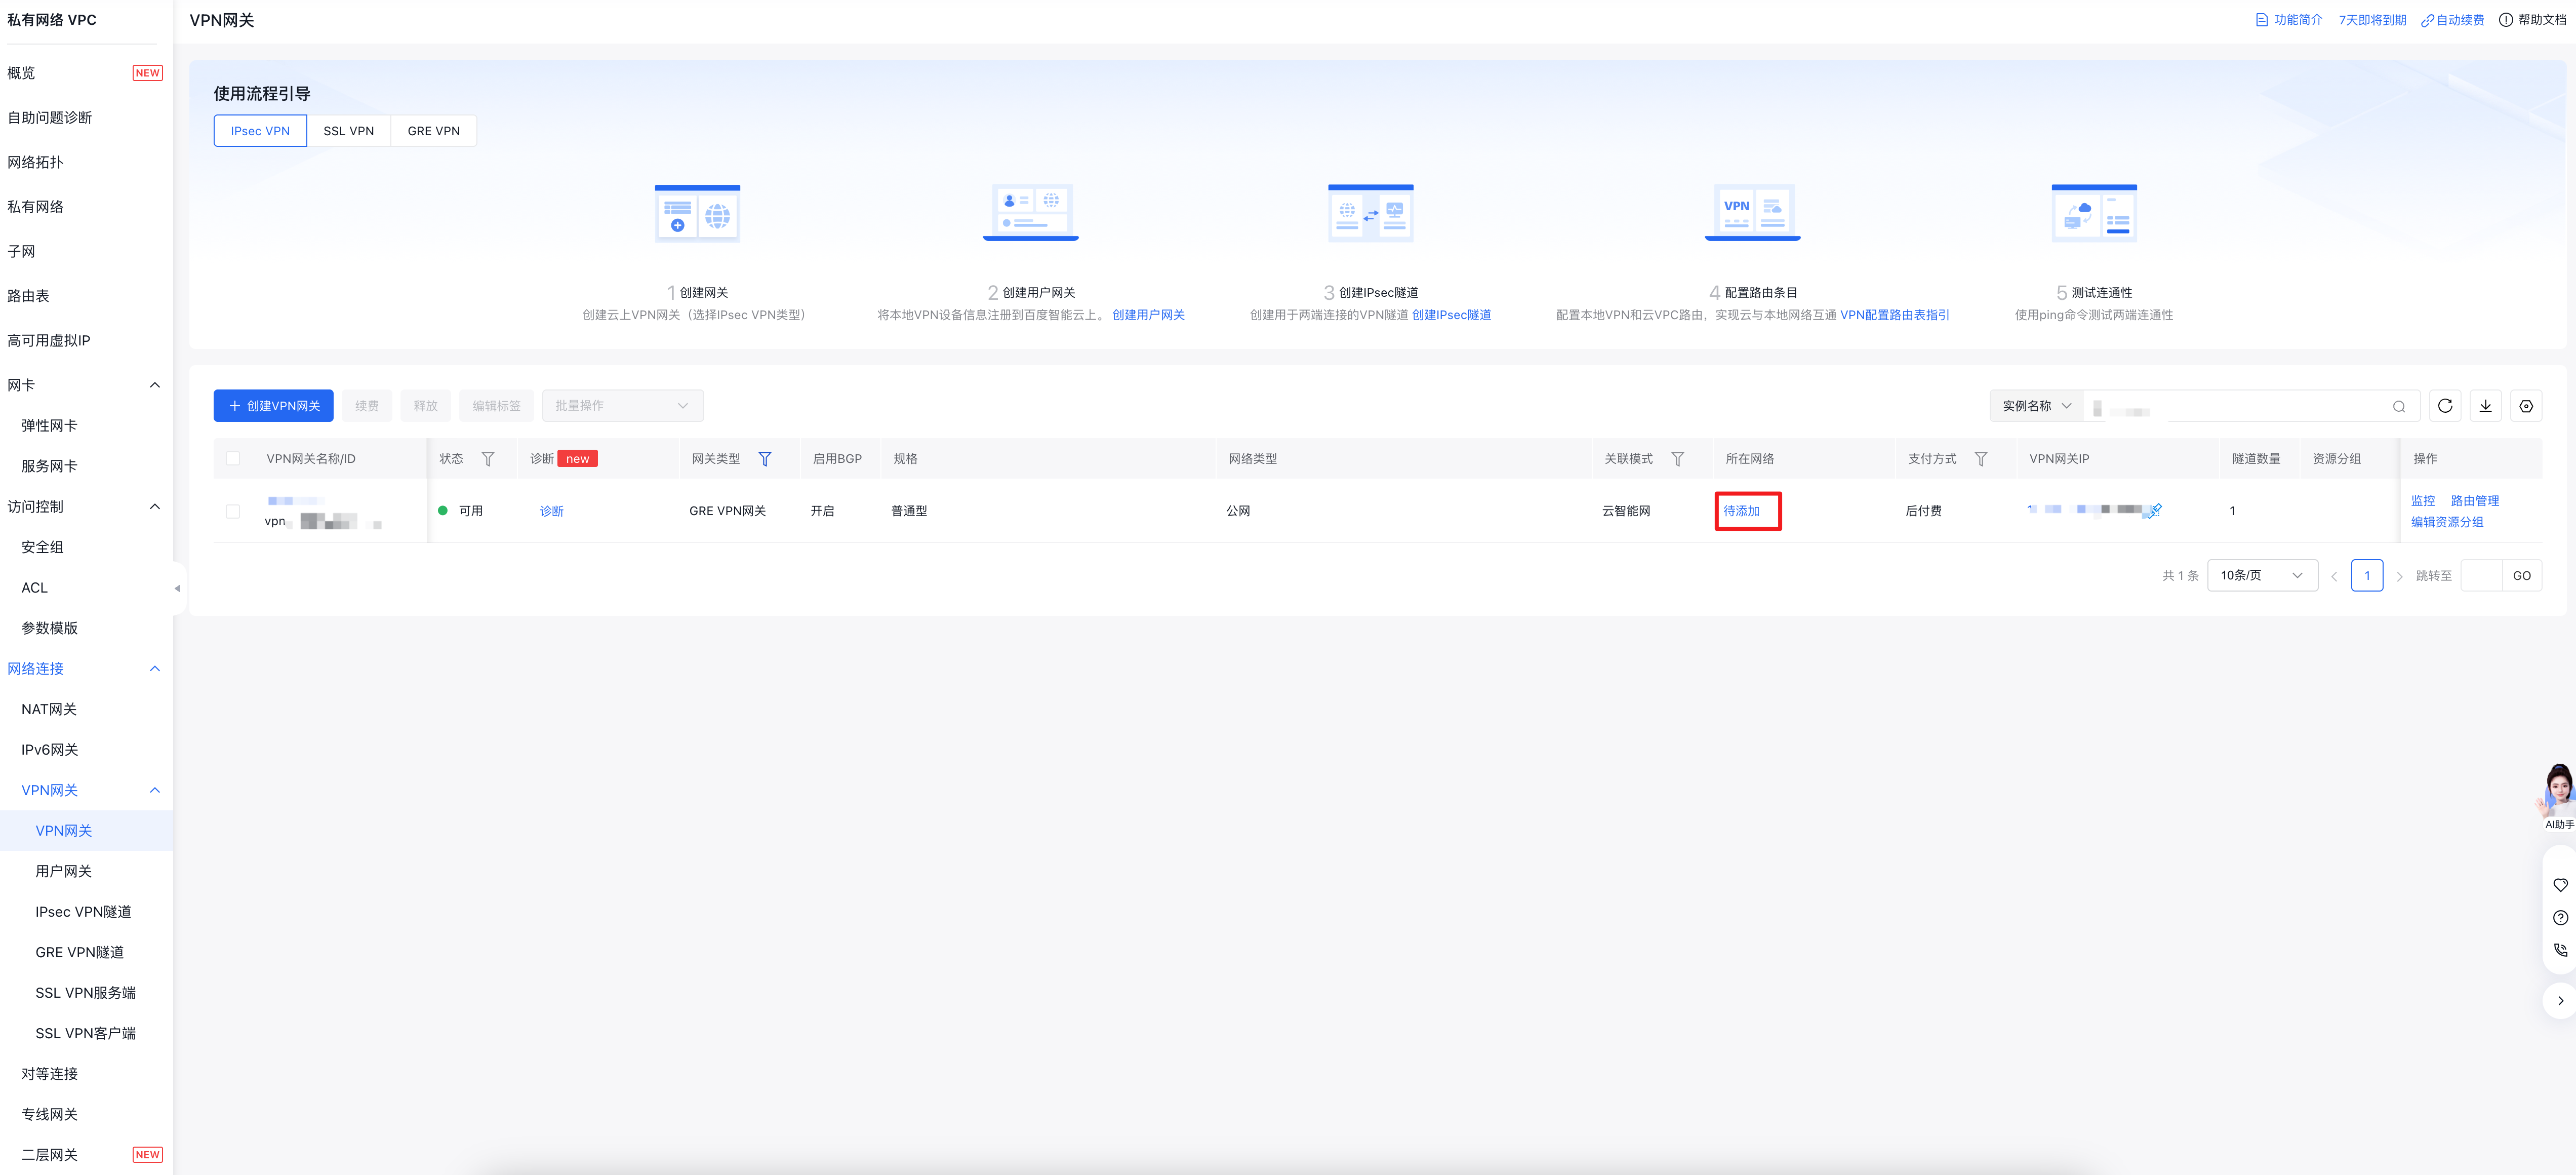Filter by gateway type funnel icon
Screen dimensions: 2576x1175
[x=764, y=459]
